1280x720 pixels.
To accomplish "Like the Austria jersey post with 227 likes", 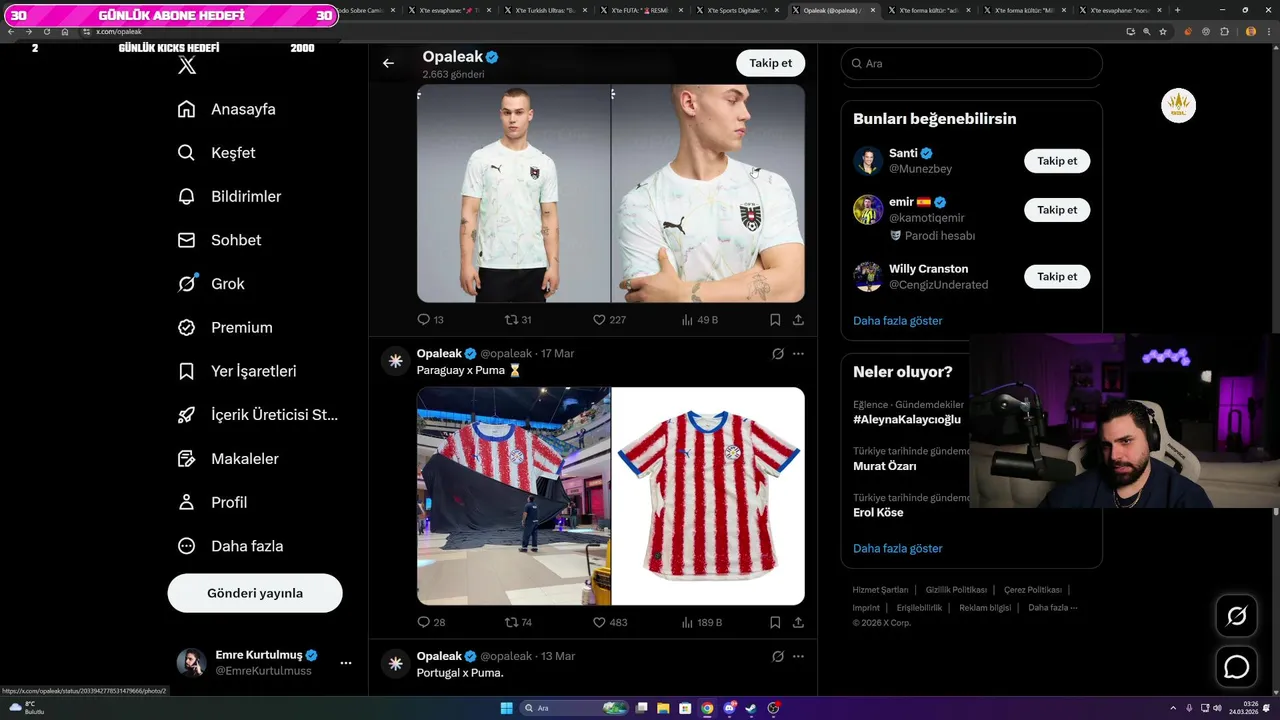I will tap(609, 320).
